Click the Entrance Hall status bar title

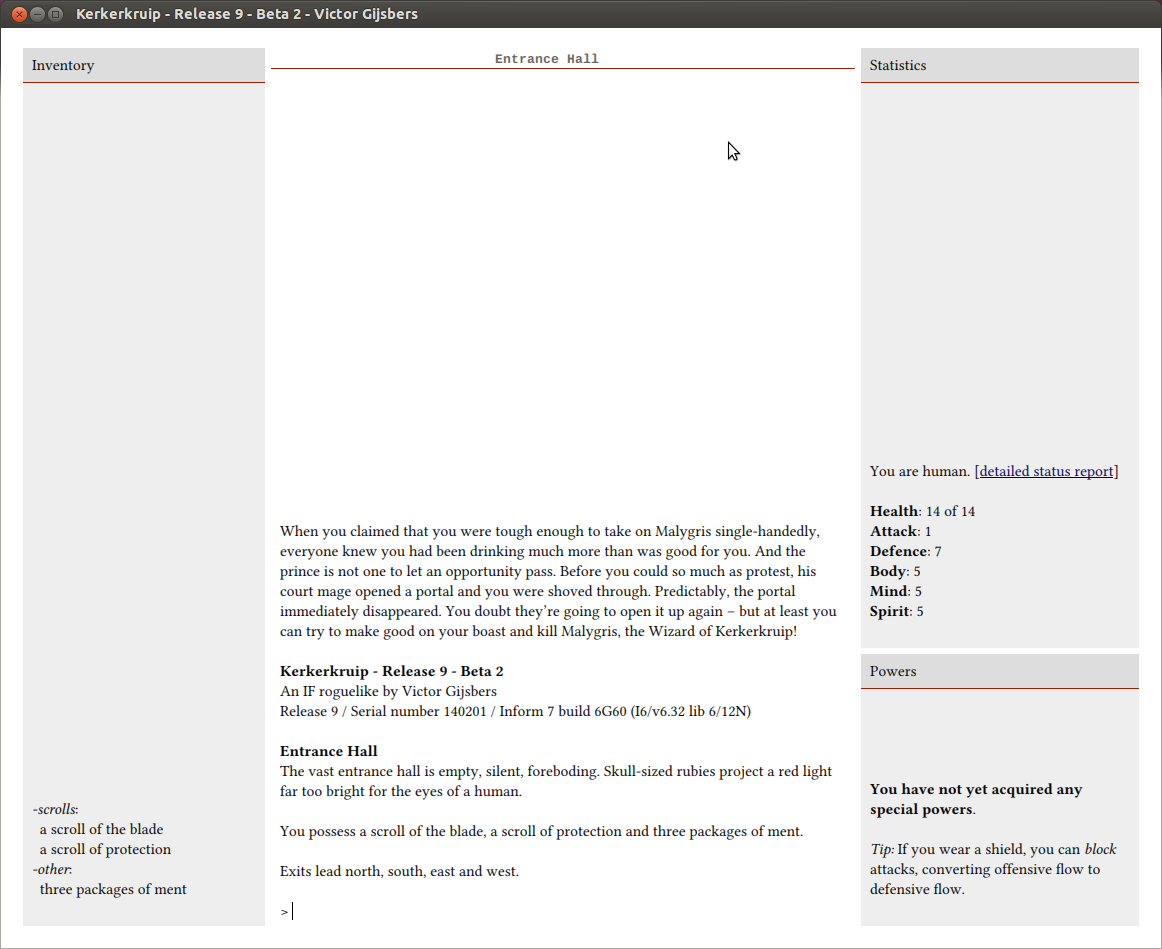tap(547, 59)
